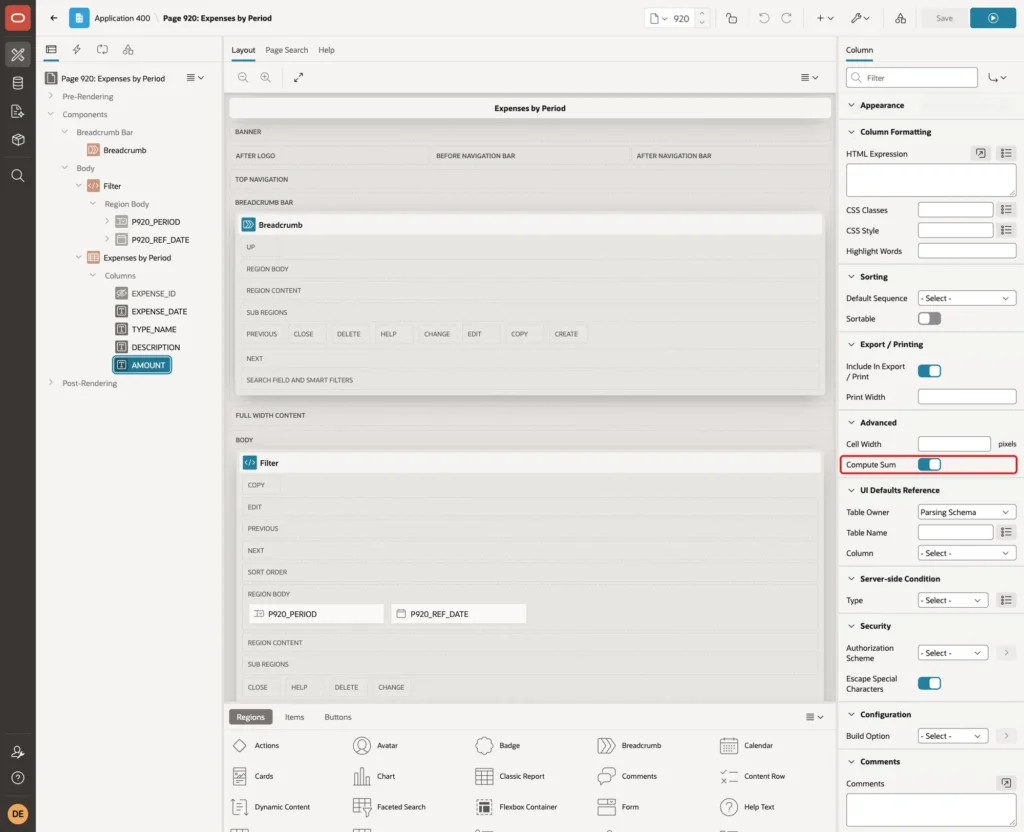Undo the last change
The image size is (1024, 832).
click(763, 18)
